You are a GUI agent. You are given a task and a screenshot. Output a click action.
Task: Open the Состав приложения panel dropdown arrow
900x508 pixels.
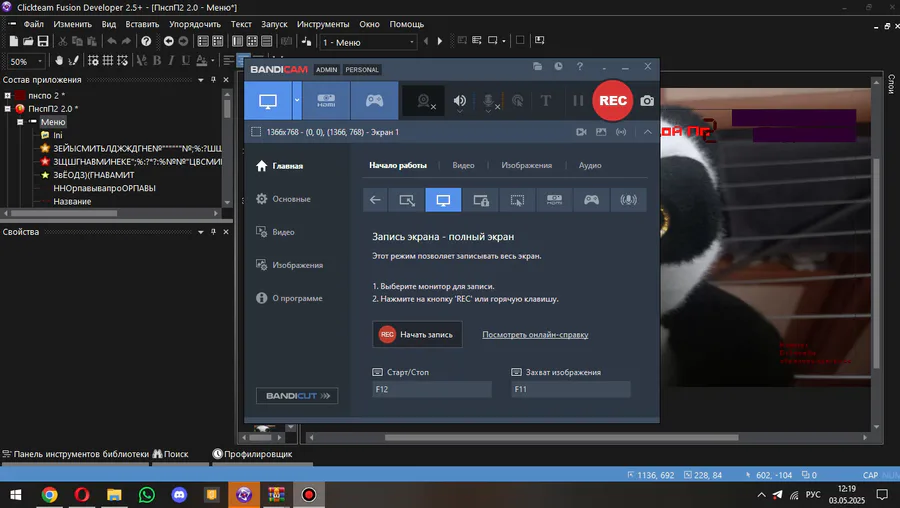pos(201,80)
